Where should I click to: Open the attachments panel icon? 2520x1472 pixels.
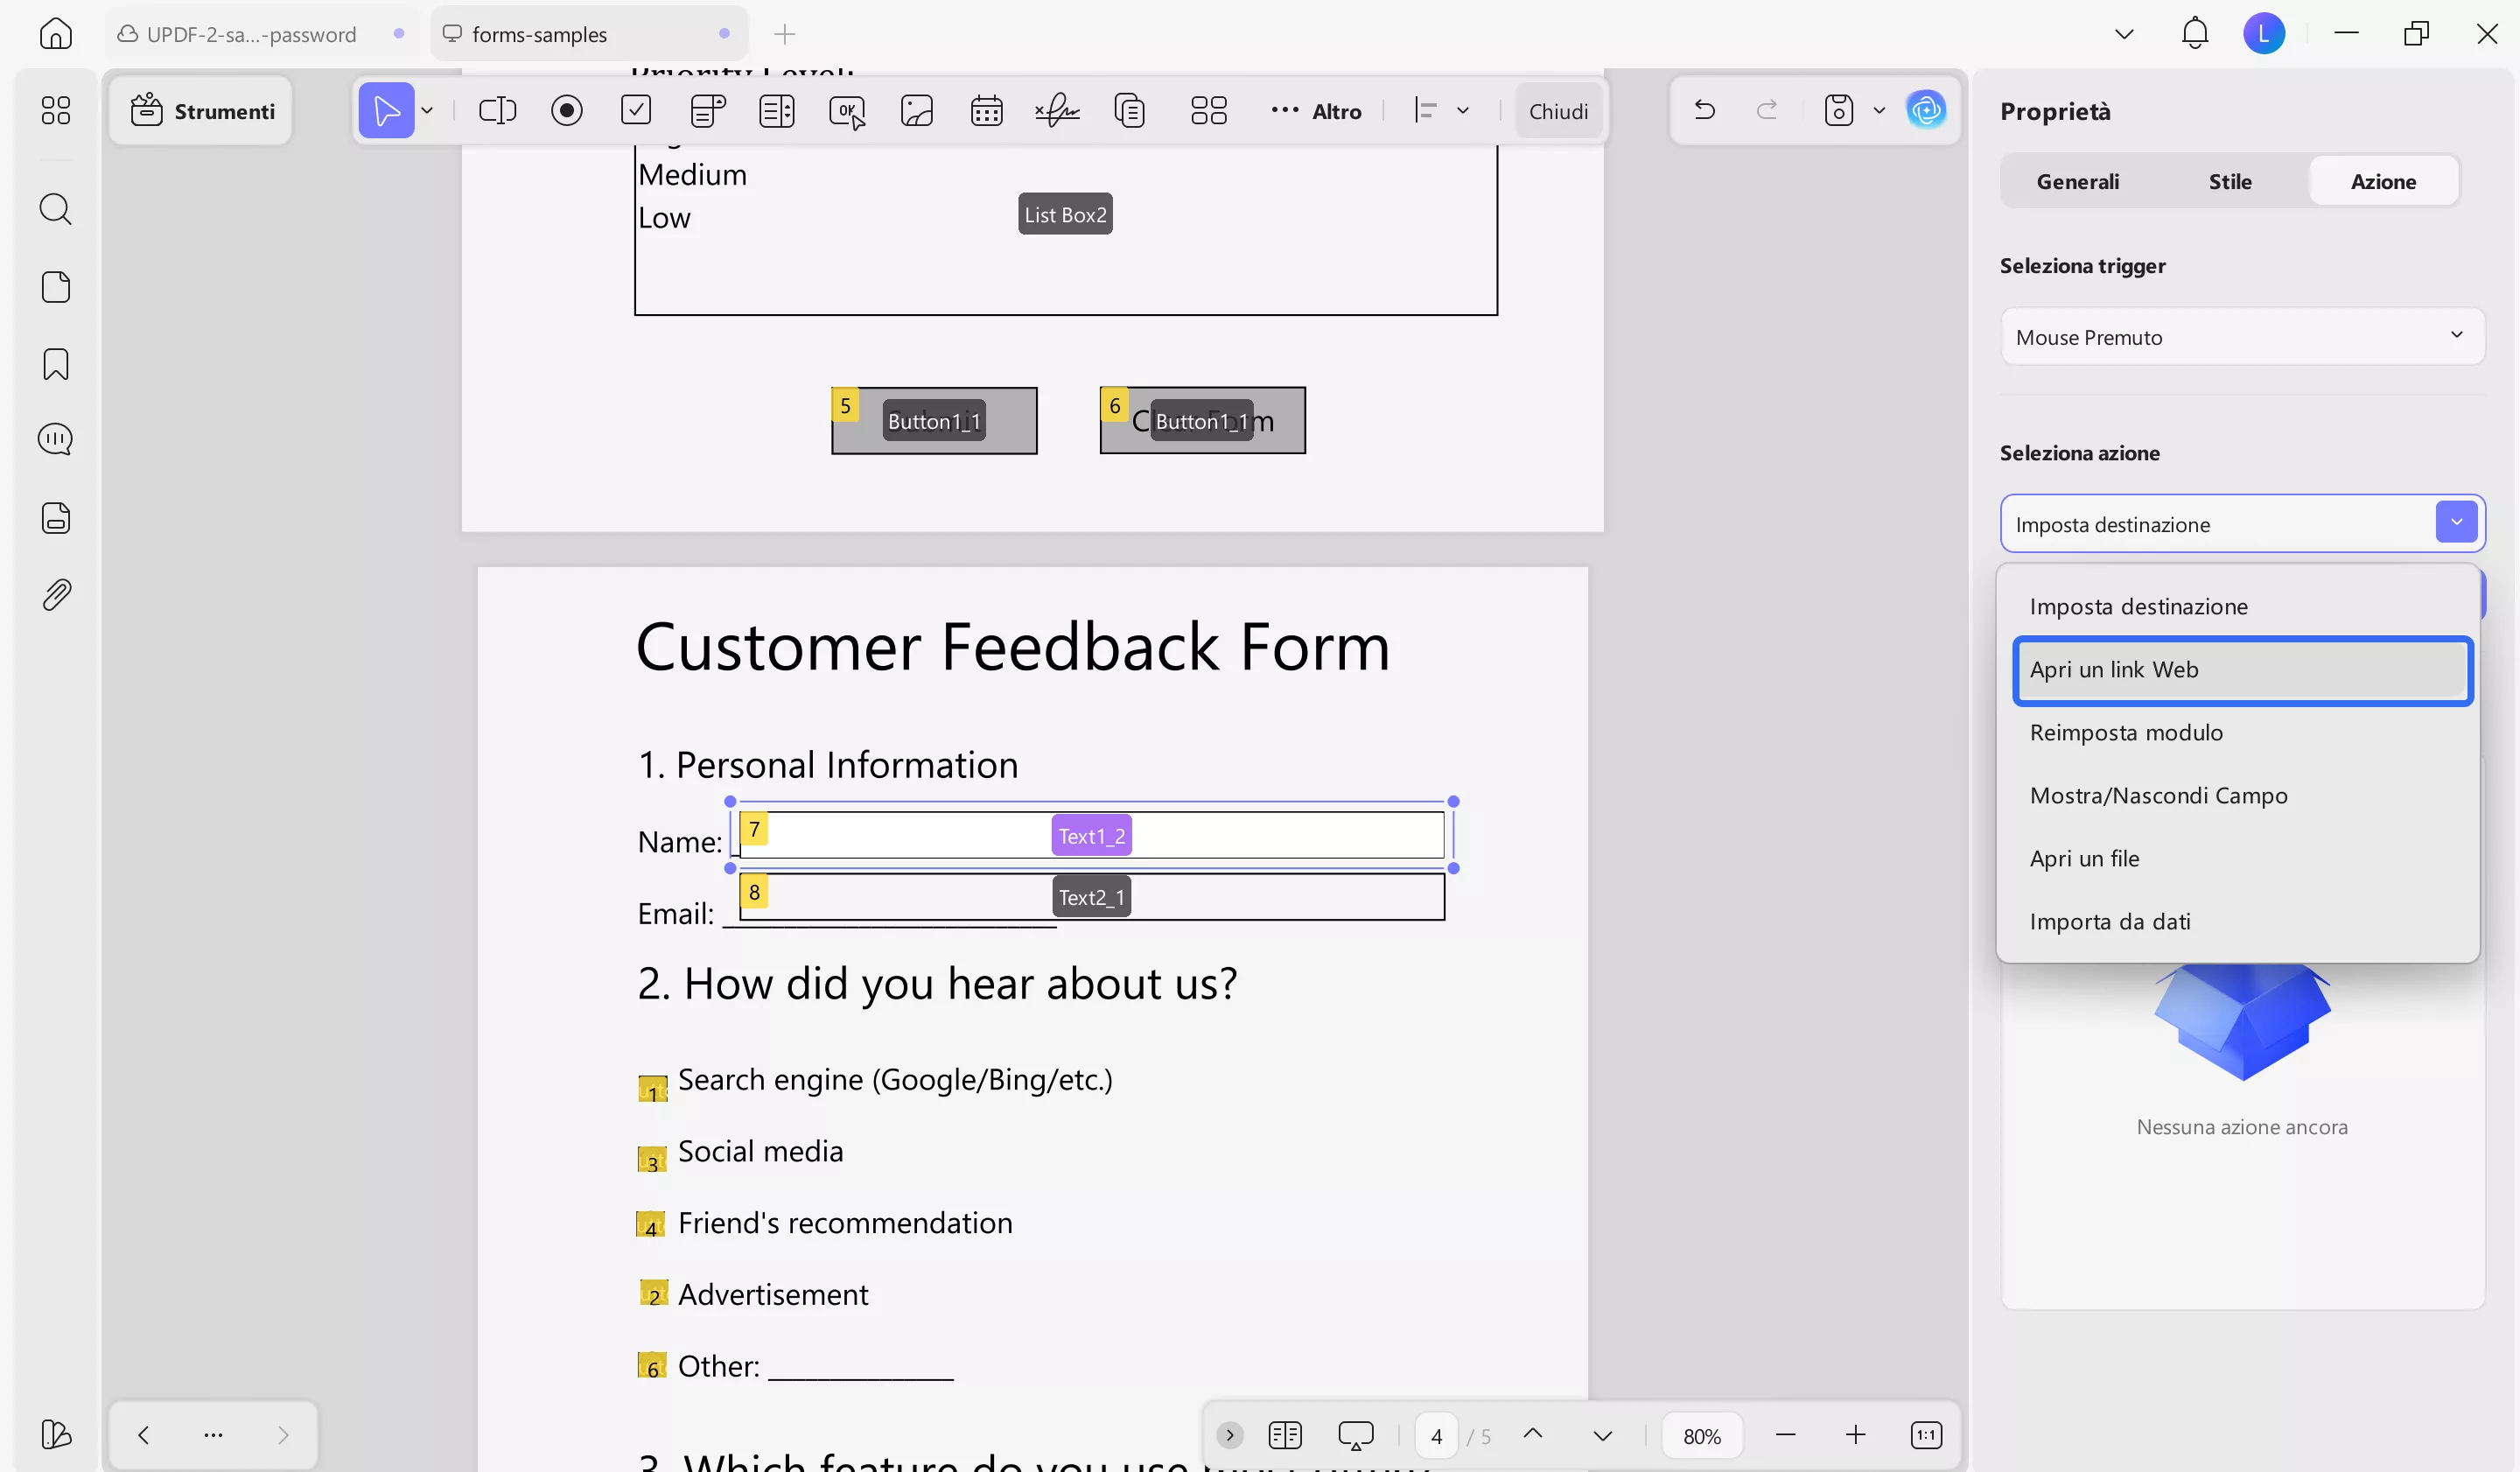[x=56, y=595]
